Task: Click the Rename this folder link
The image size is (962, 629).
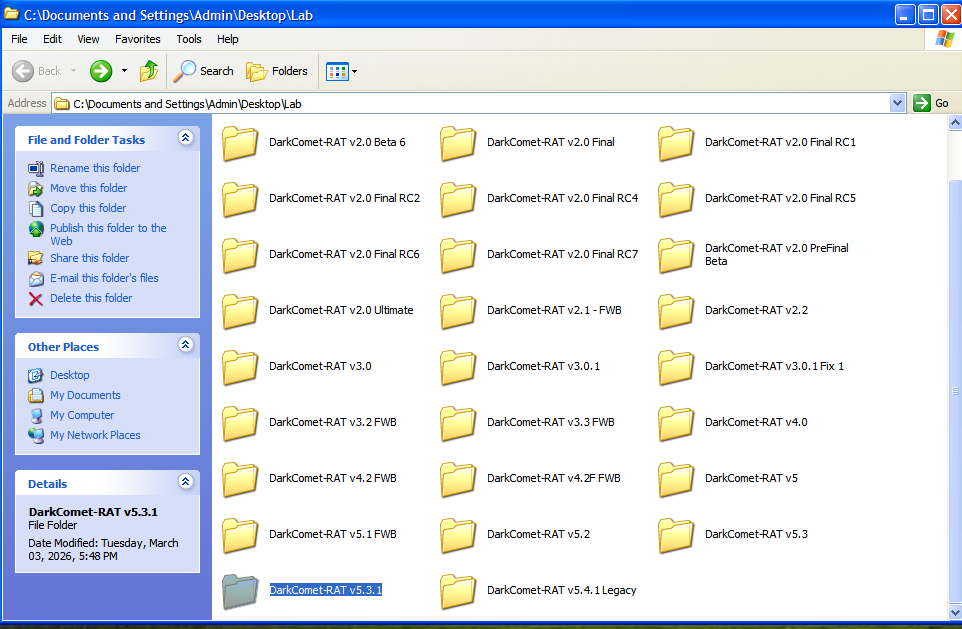Action: pyautogui.click(x=95, y=168)
